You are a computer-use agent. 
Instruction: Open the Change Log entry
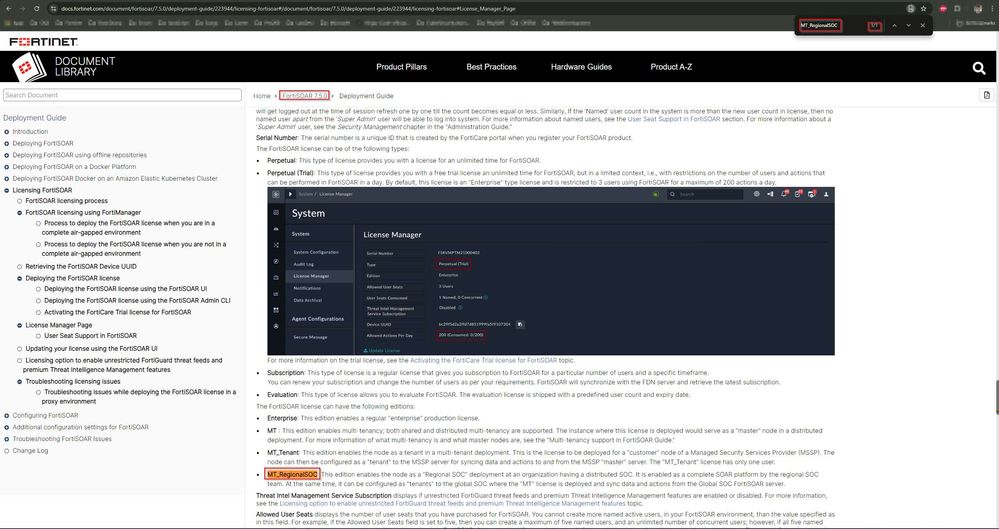pyautogui.click(x=30, y=451)
